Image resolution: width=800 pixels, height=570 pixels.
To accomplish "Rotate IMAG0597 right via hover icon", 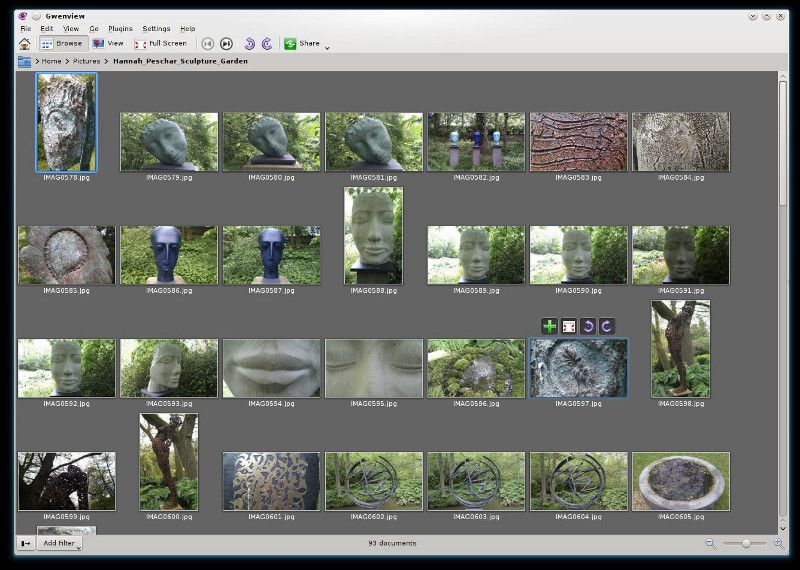I will 606,326.
